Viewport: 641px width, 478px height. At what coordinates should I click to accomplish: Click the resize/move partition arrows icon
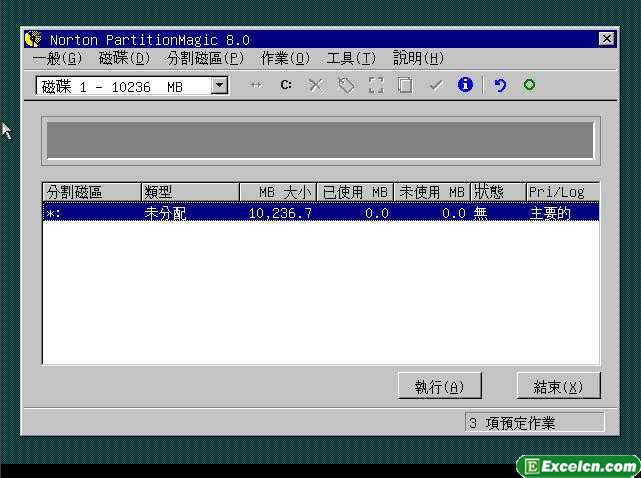point(256,86)
